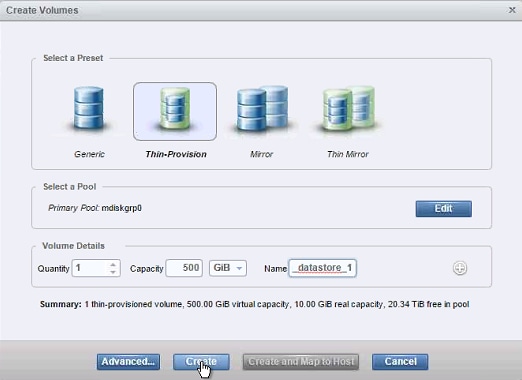Click the Generic preset label
This screenshot has height=380, width=522.
[x=89, y=154]
